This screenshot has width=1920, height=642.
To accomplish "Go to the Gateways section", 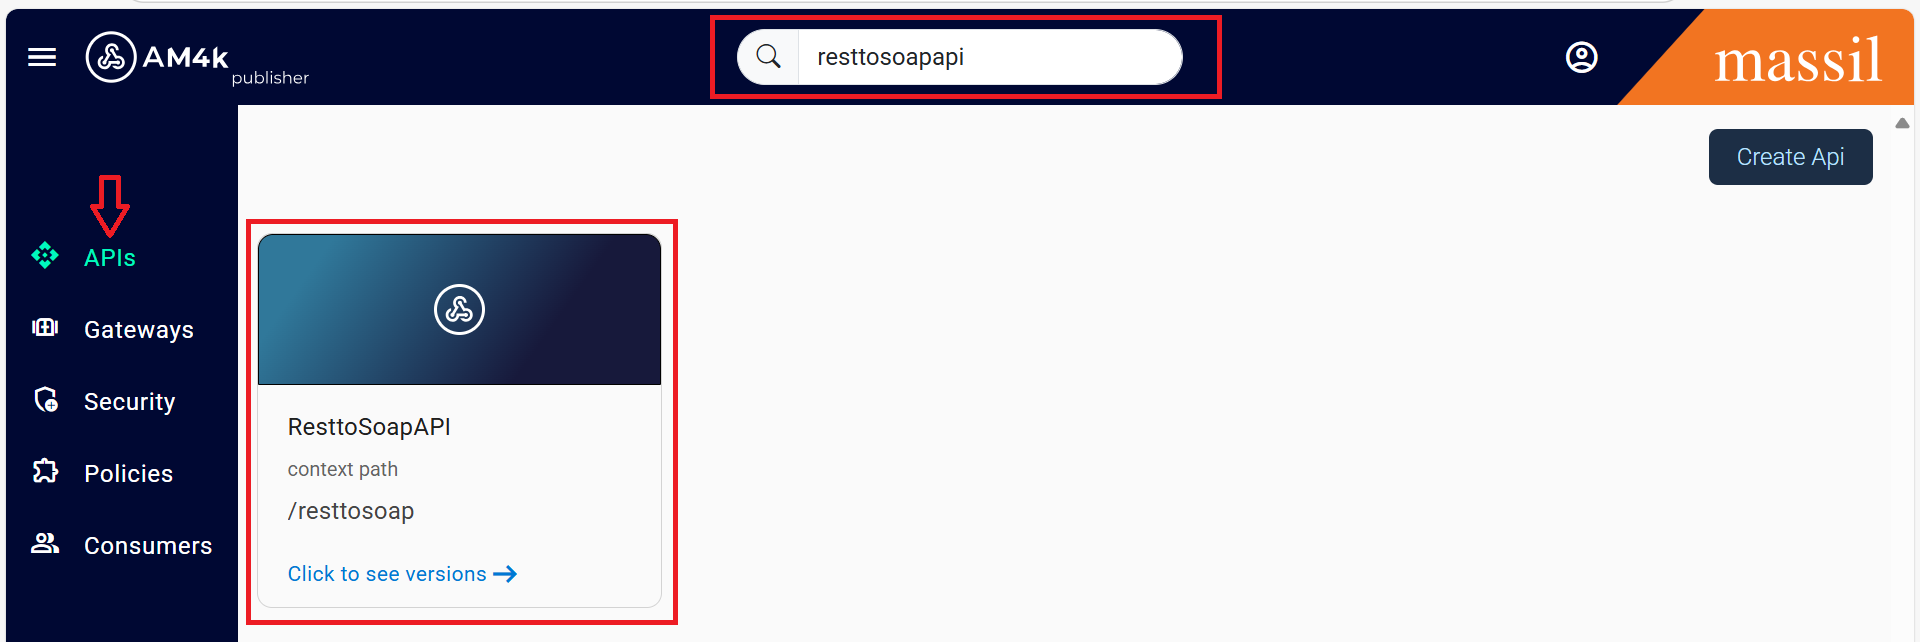I will pos(139,330).
